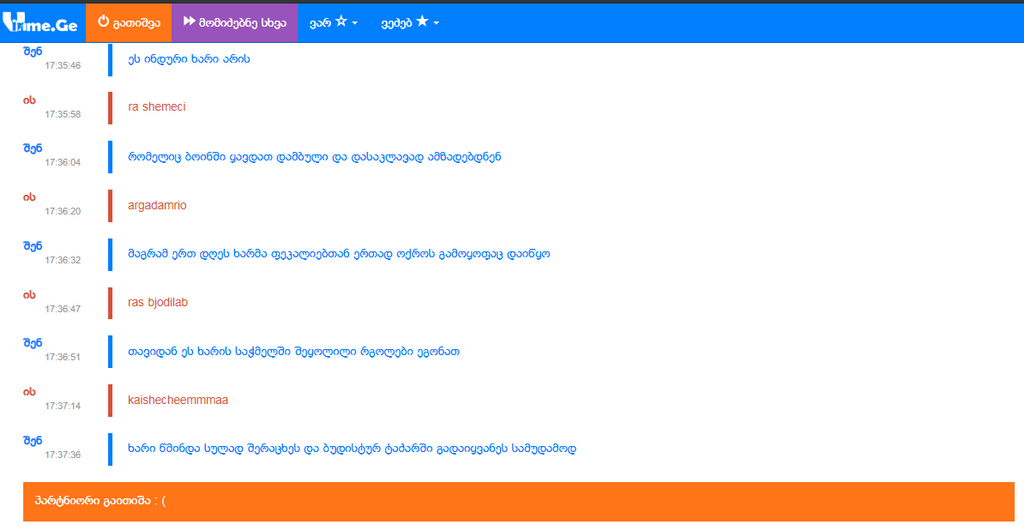Click the timestamp 17:35:46
The width and height of the screenshot is (1024, 527).
pyautogui.click(x=63, y=65)
